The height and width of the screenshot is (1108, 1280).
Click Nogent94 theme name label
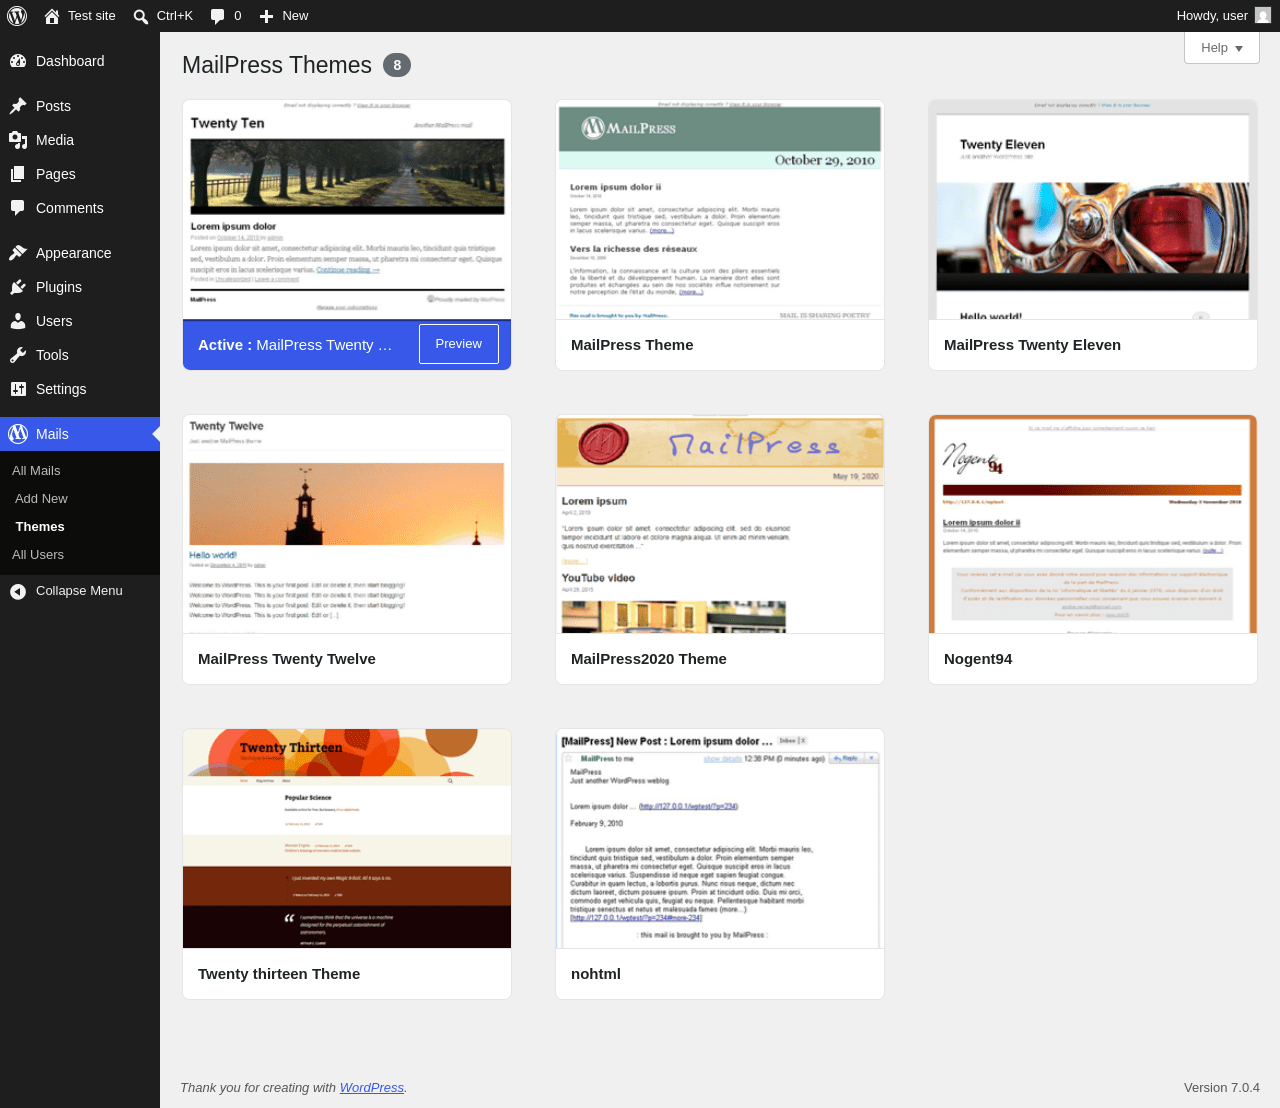[978, 659]
